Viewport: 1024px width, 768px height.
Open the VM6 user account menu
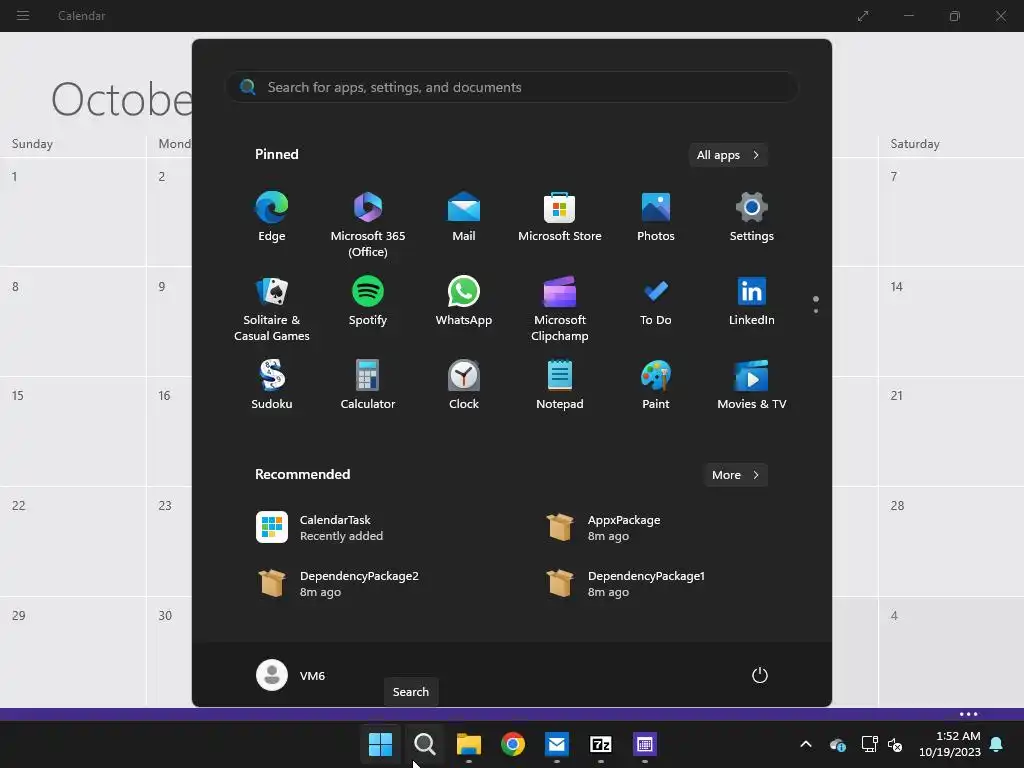pyautogui.click(x=291, y=675)
